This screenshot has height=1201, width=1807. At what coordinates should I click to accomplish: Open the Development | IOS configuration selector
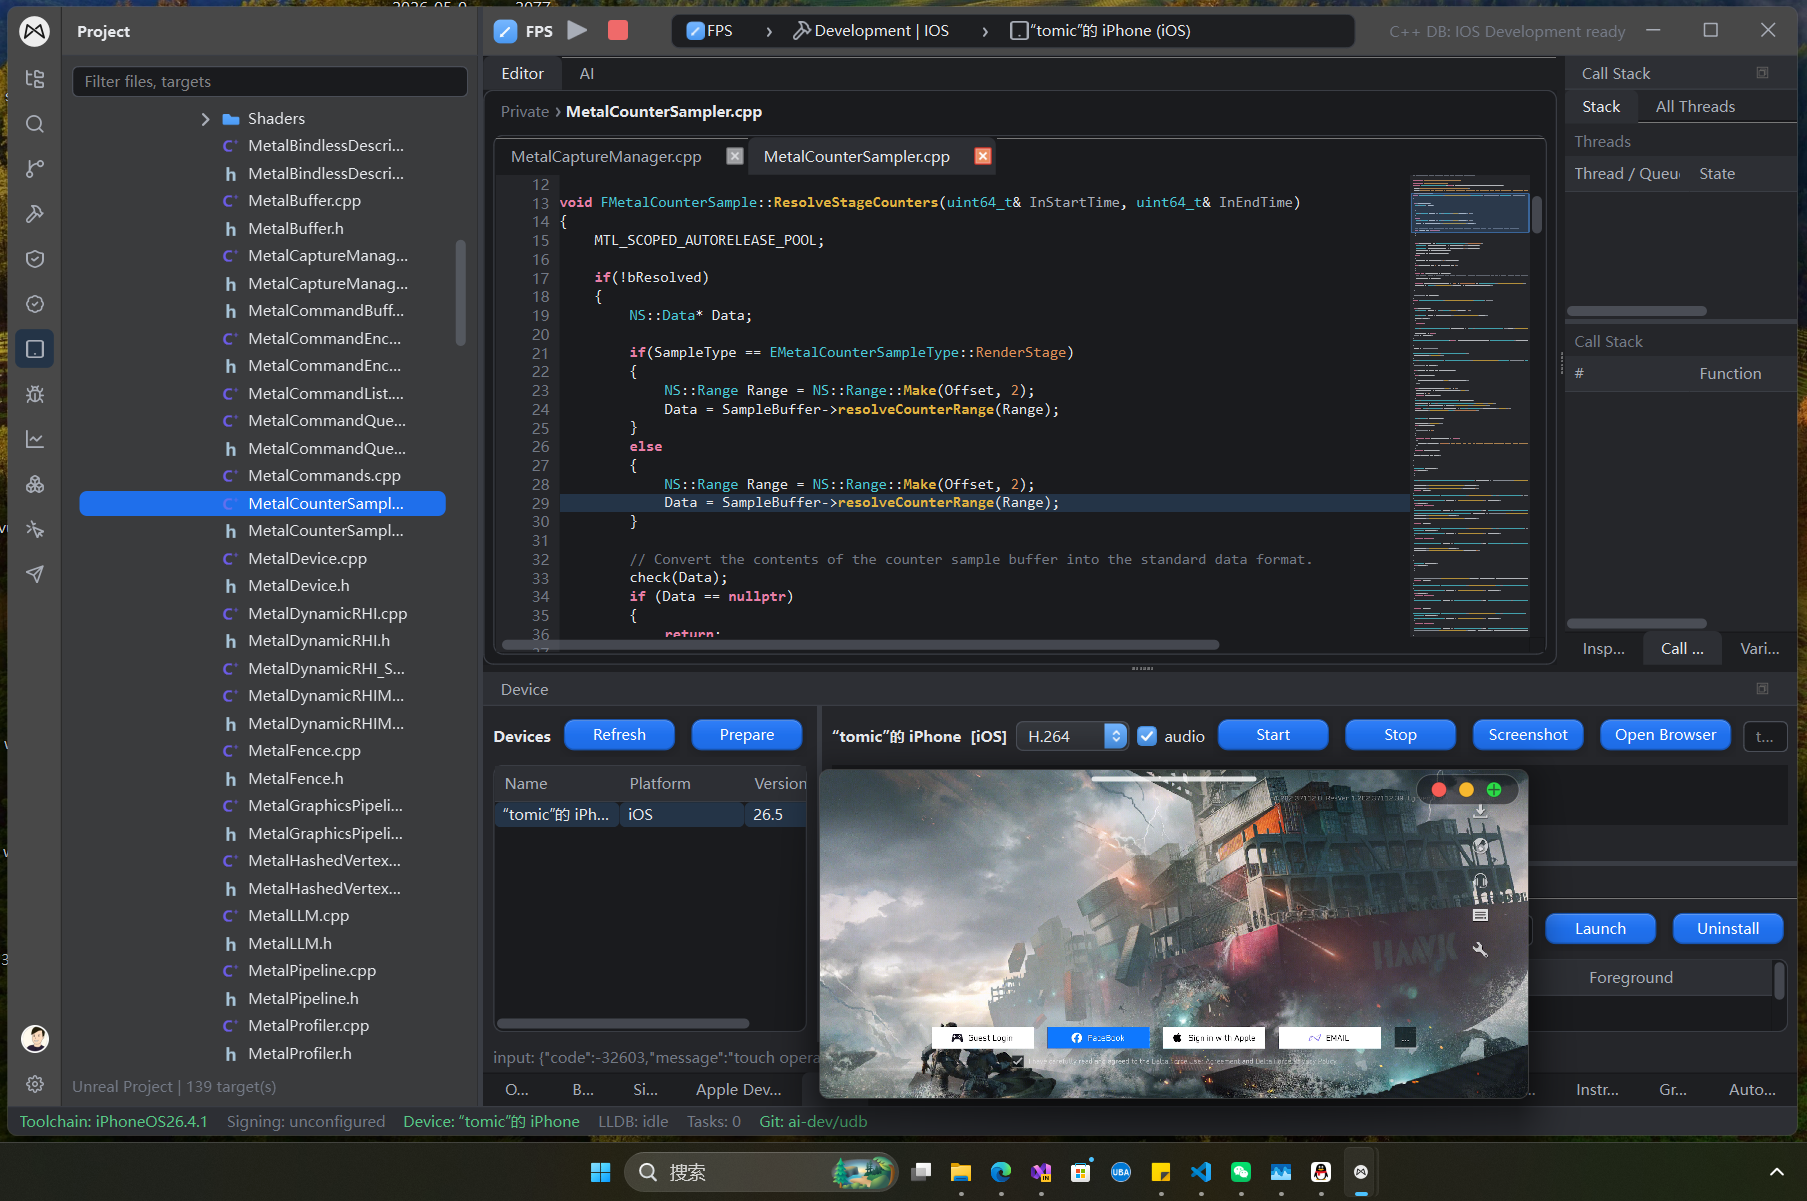click(871, 31)
